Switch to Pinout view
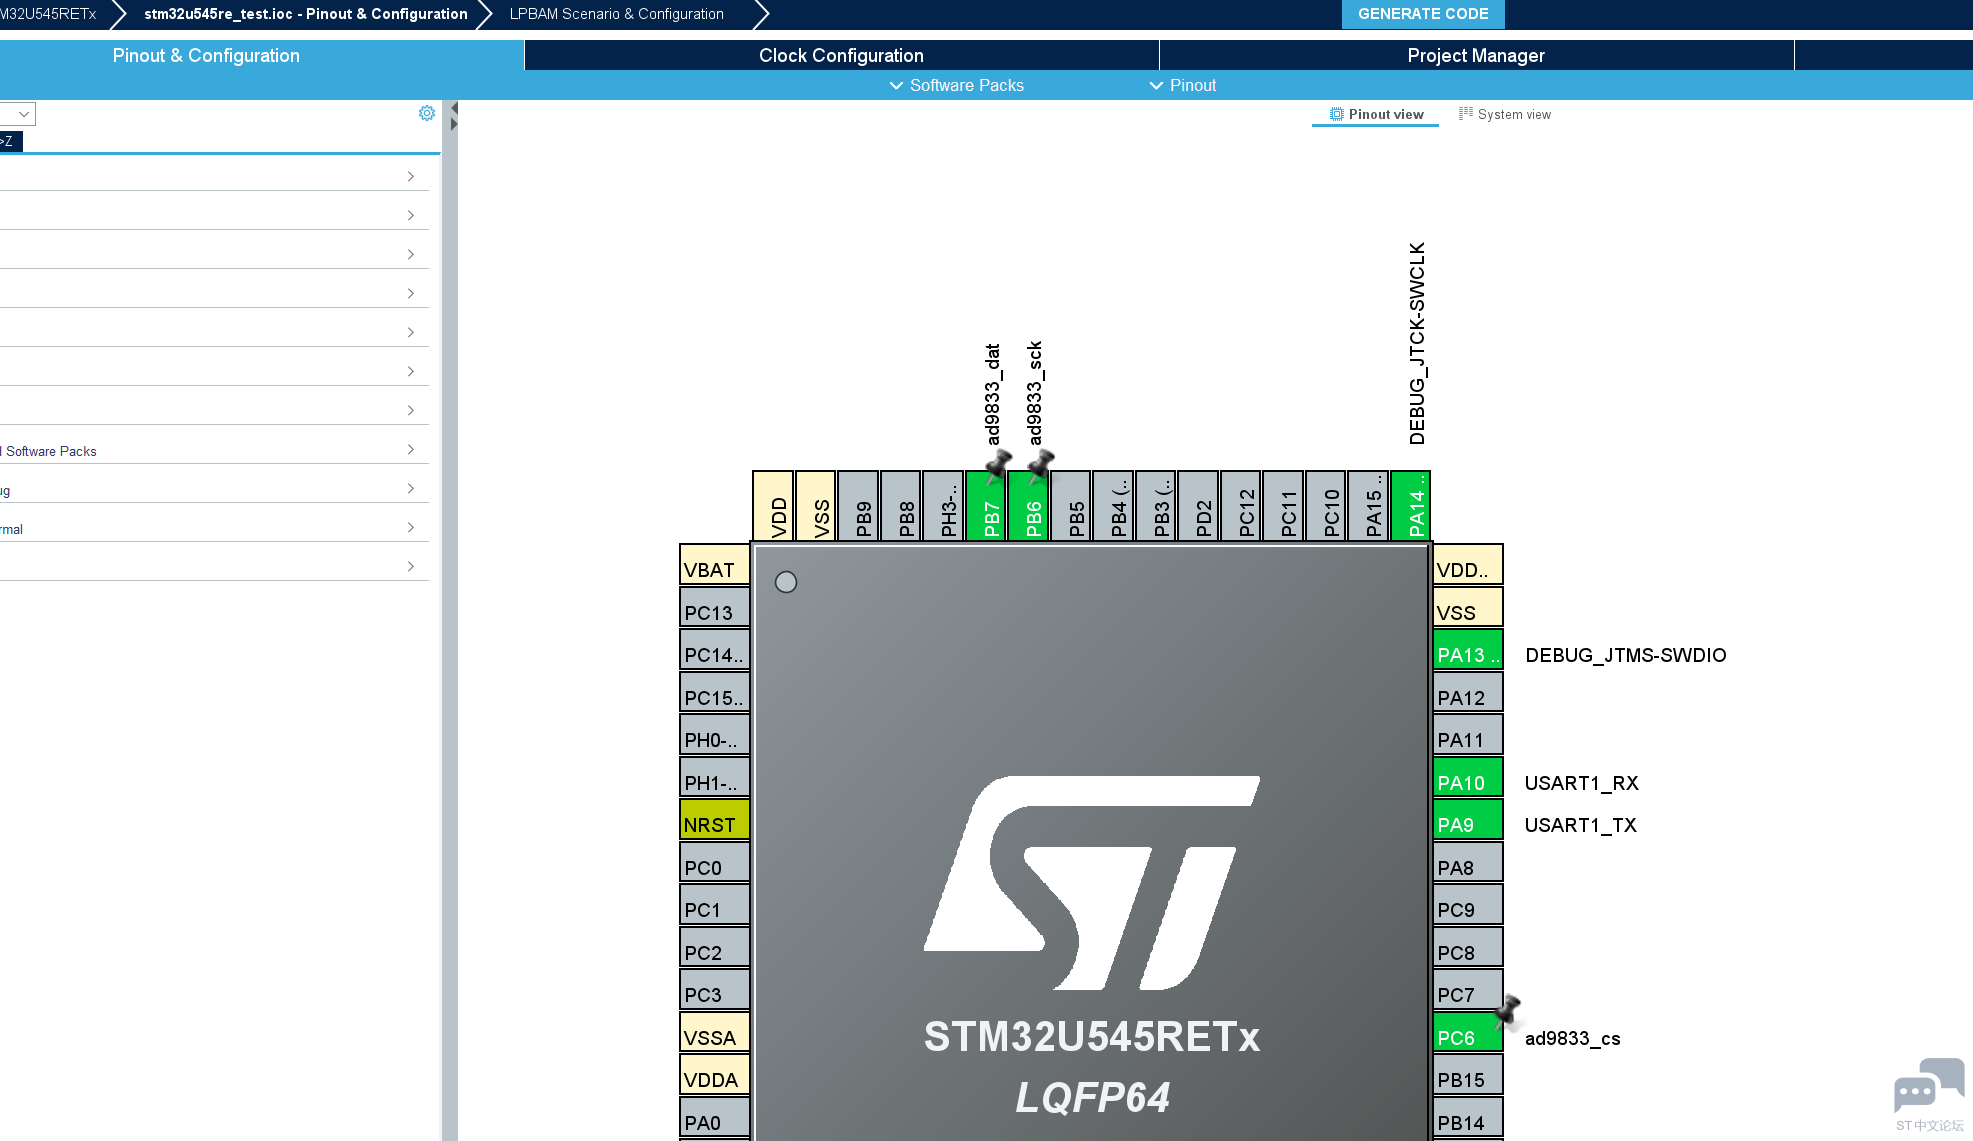The image size is (1973, 1141). click(1376, 114)
